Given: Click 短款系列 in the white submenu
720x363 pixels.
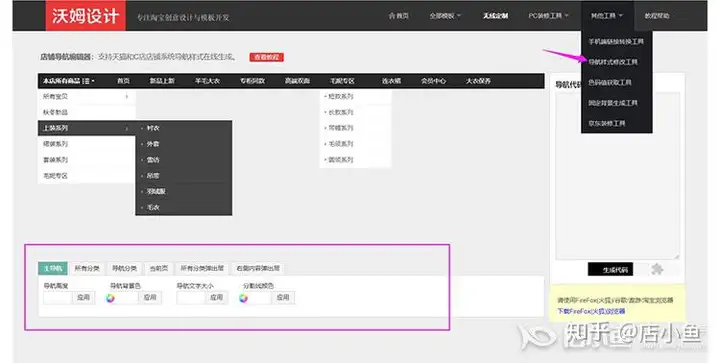Looking at the screenshot, I should 340,96.
